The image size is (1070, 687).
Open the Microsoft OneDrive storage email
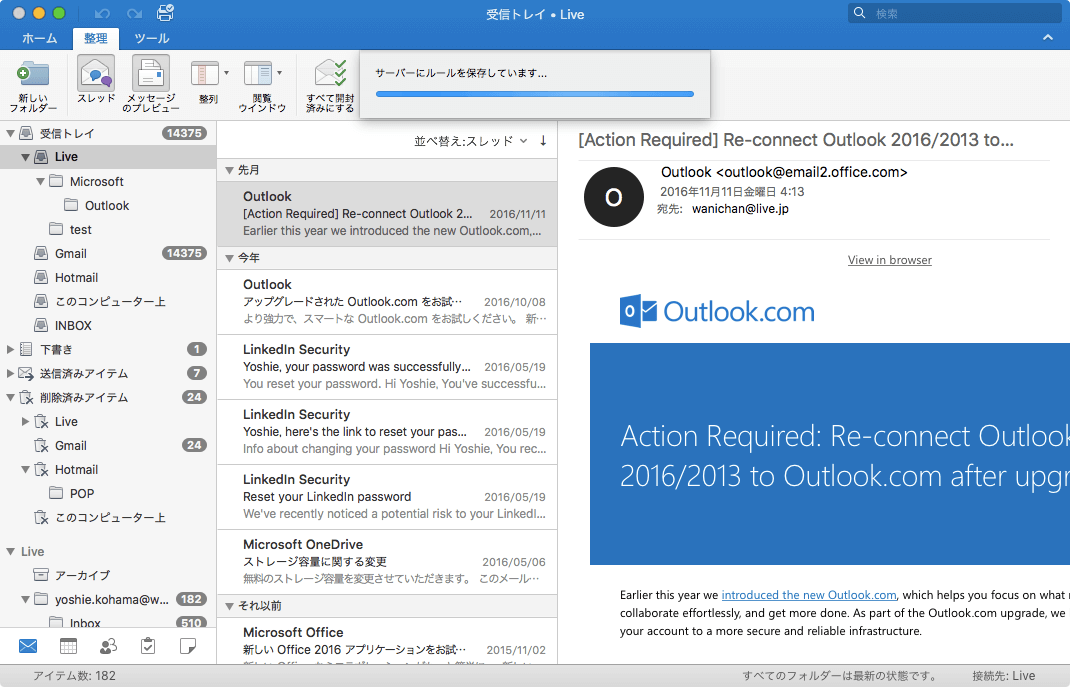point(387,561)
